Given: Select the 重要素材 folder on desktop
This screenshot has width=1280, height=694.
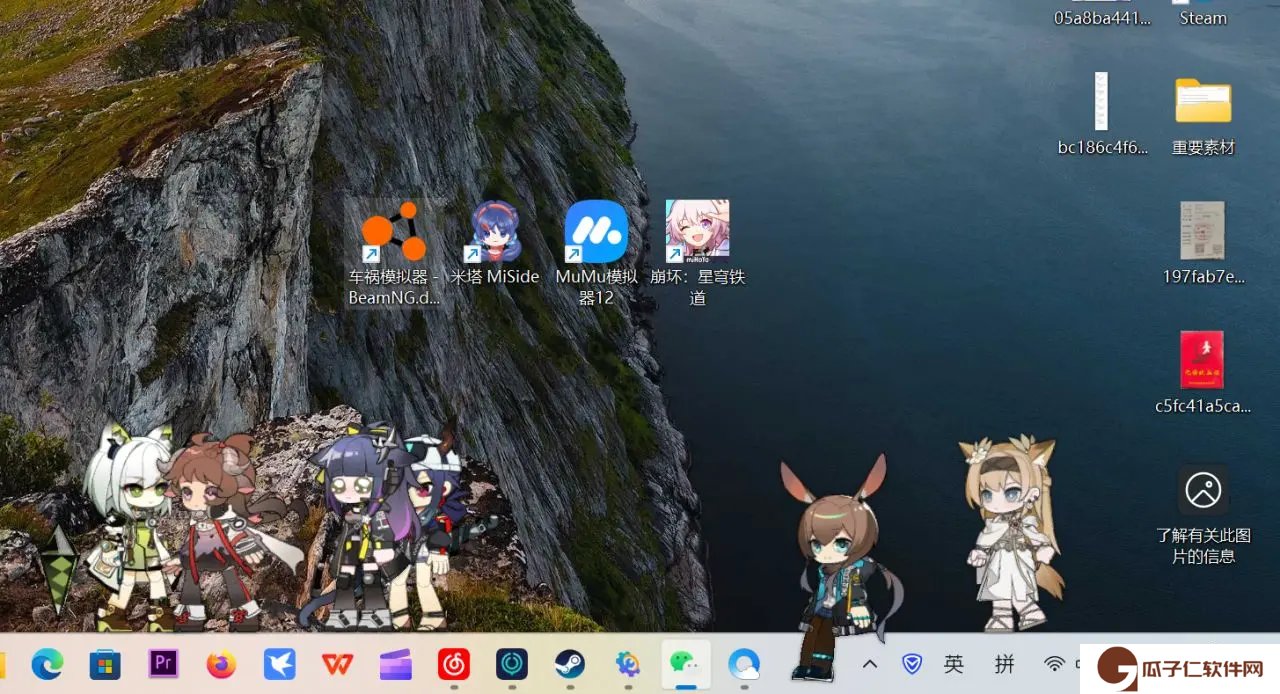Looking at the screenshot, I should [1203, 115].
